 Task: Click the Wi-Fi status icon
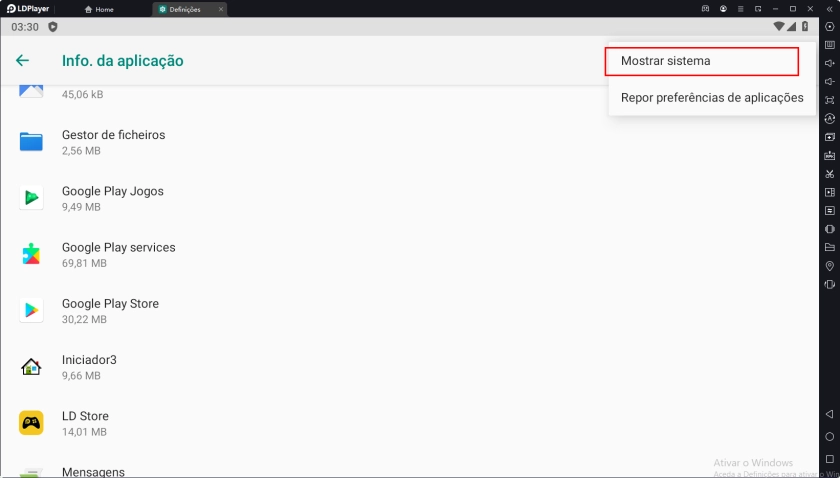tap(779, 26)
